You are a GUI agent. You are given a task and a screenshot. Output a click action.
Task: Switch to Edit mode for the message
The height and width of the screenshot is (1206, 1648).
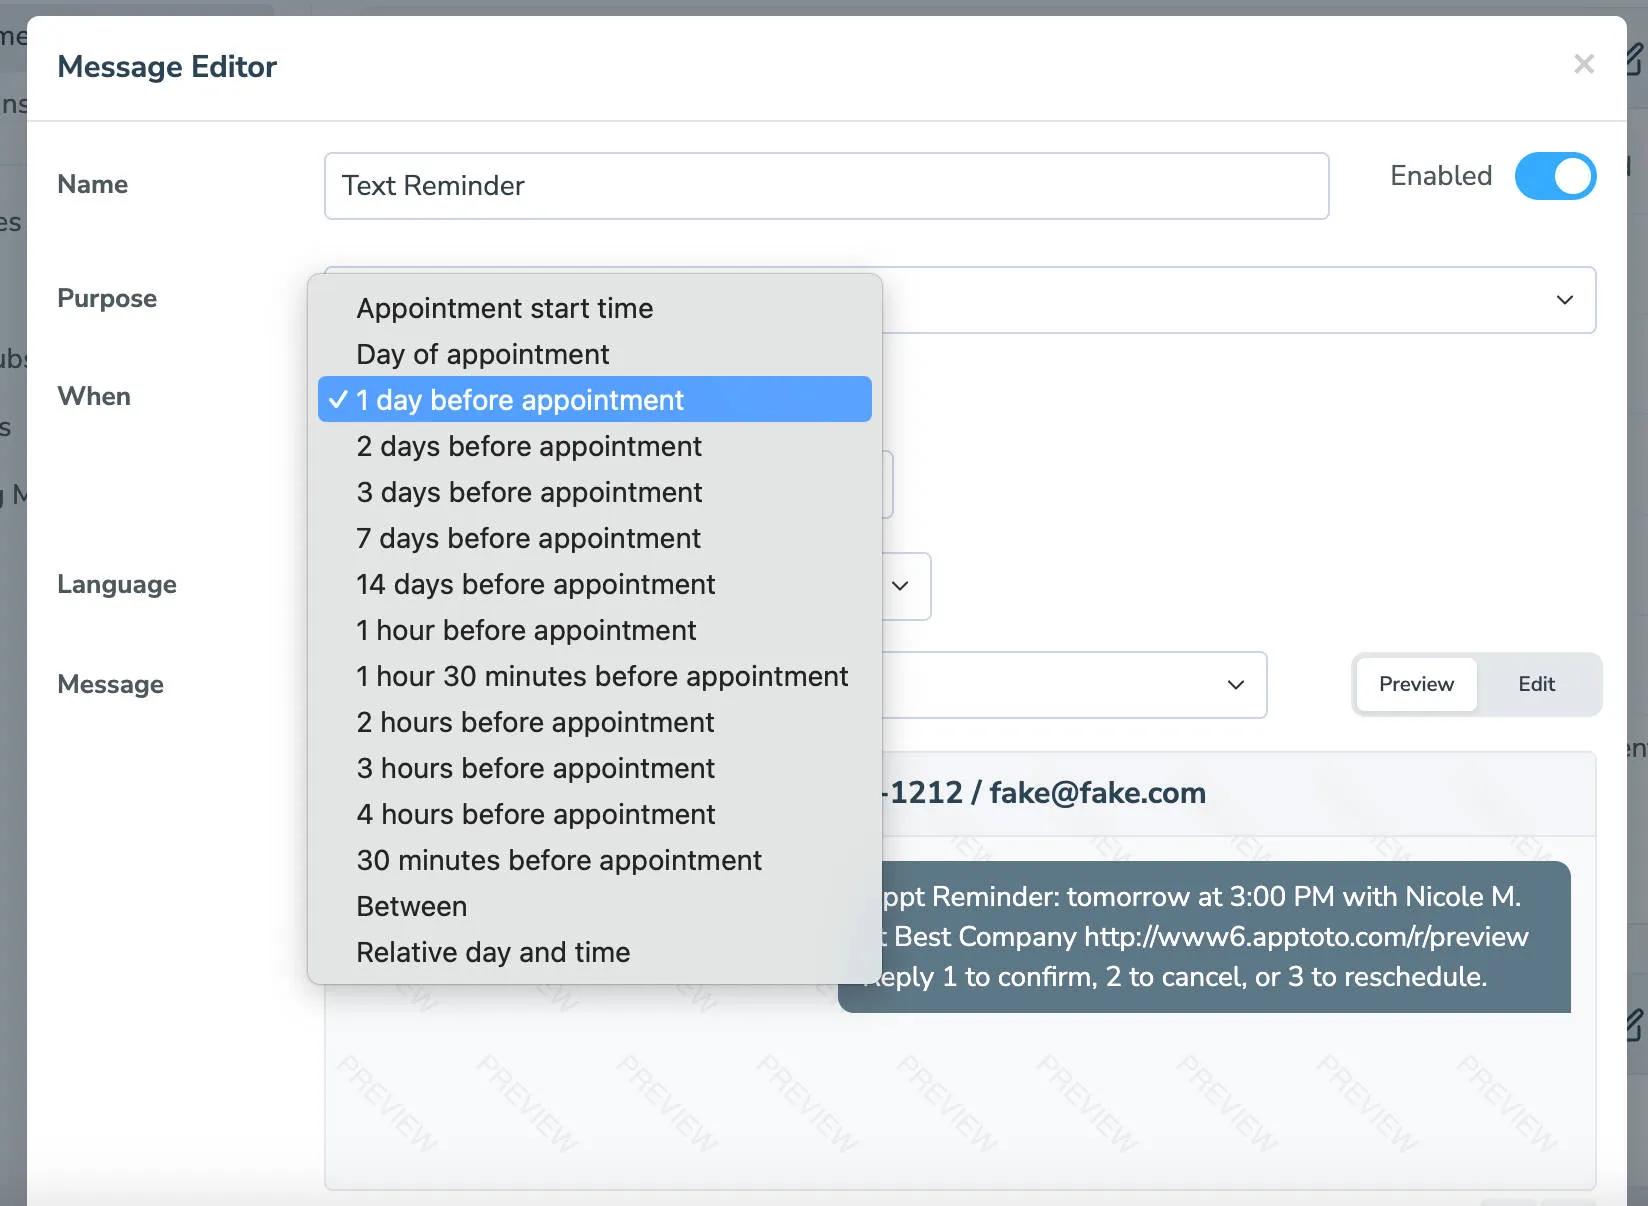click(1536, 684)
